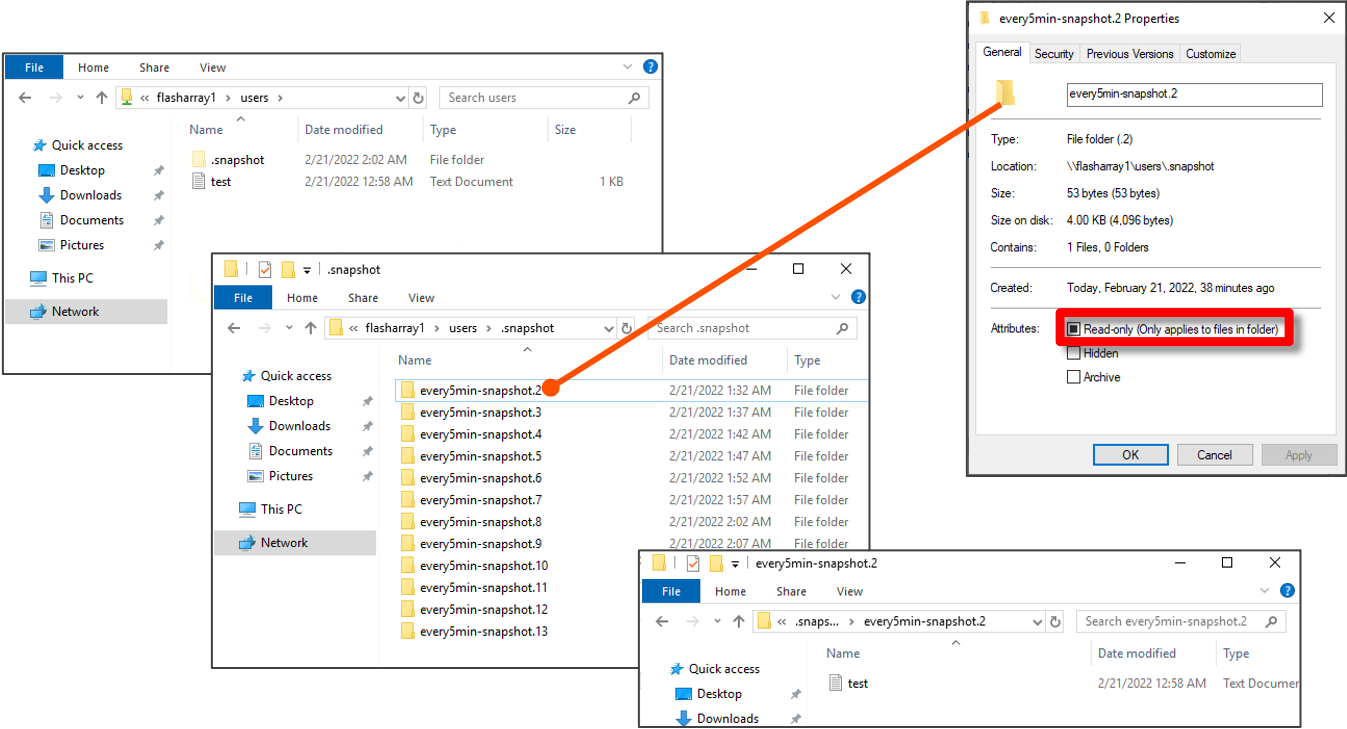Viewport: 1347px width, 729px height.
Task: Switch to the Previous Versions tab
Action: pyautogui.click(x=1131, y=54)
